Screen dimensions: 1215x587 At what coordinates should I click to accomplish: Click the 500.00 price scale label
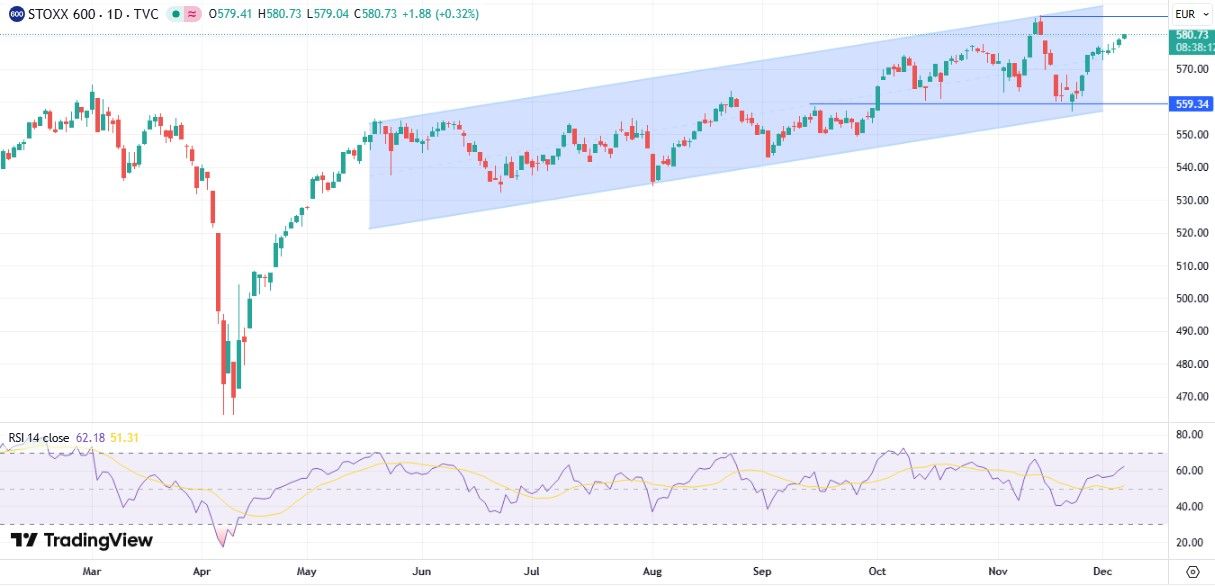[x=1191, y=299]
